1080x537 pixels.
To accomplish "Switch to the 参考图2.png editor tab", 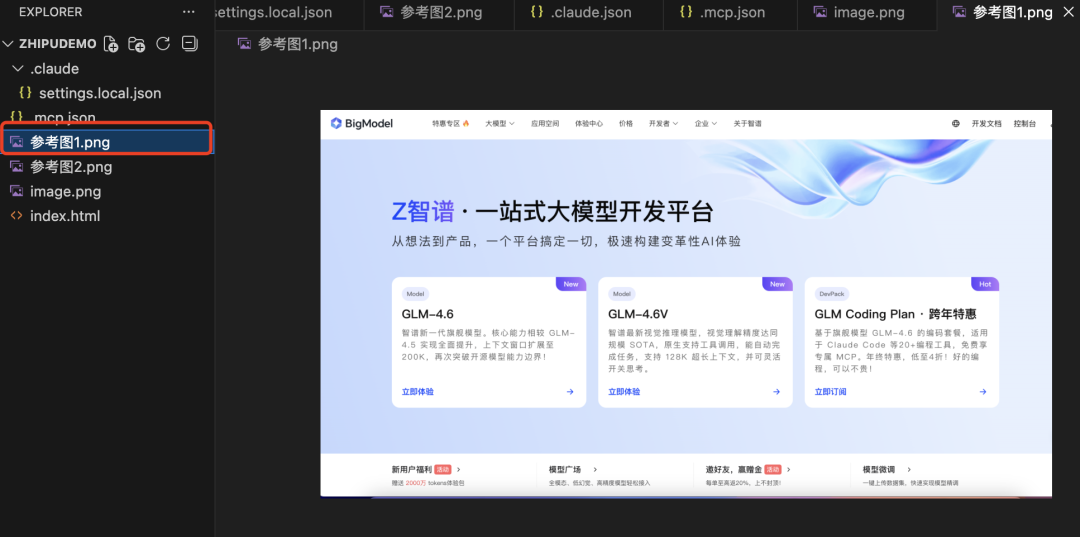I will click(x=439, y=12).
